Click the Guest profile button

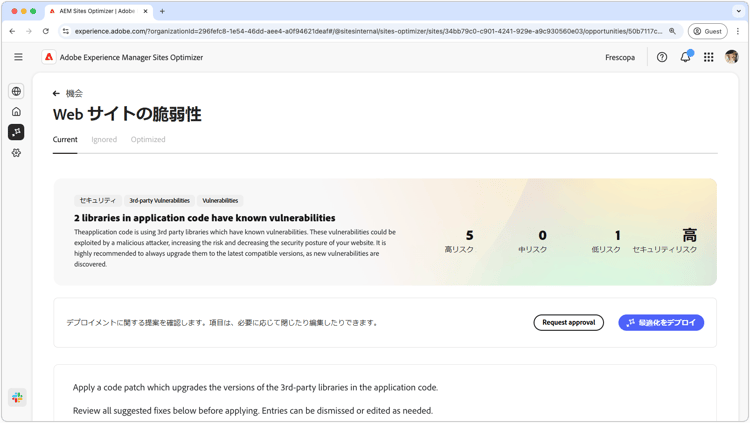pyautogui.click(x=707, y=31)
